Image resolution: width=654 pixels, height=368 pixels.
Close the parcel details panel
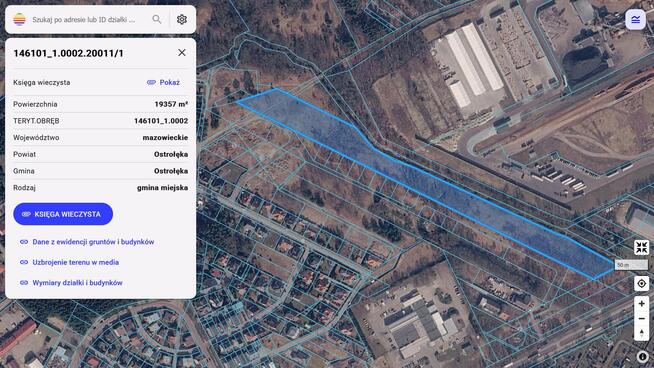click(182, 53)
